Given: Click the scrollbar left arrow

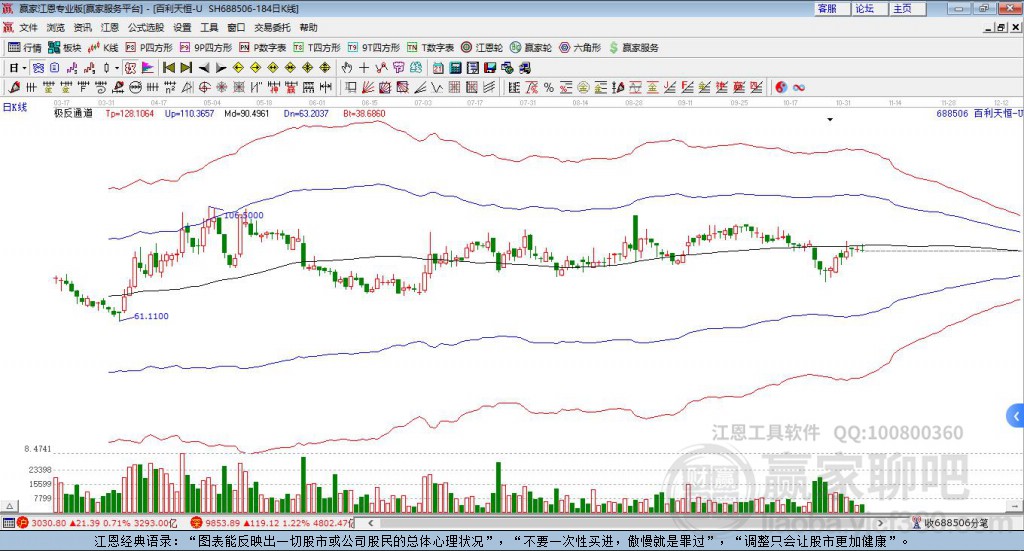Looking at the screenshot, I should (371, 523).
